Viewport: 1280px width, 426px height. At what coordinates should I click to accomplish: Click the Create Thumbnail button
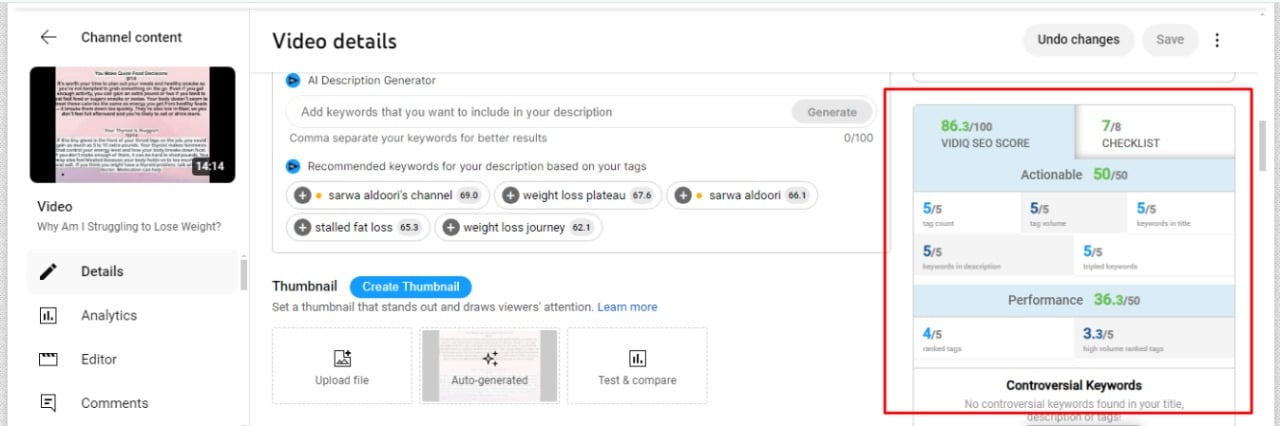410,287
